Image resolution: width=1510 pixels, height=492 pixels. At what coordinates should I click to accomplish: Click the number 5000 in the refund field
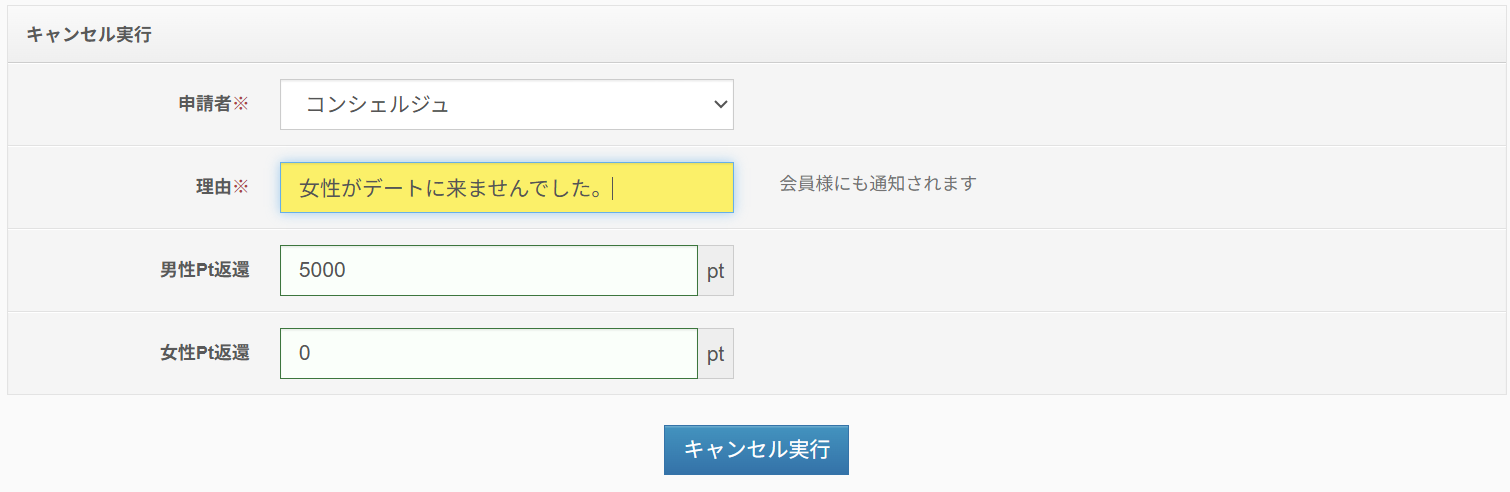322,271
